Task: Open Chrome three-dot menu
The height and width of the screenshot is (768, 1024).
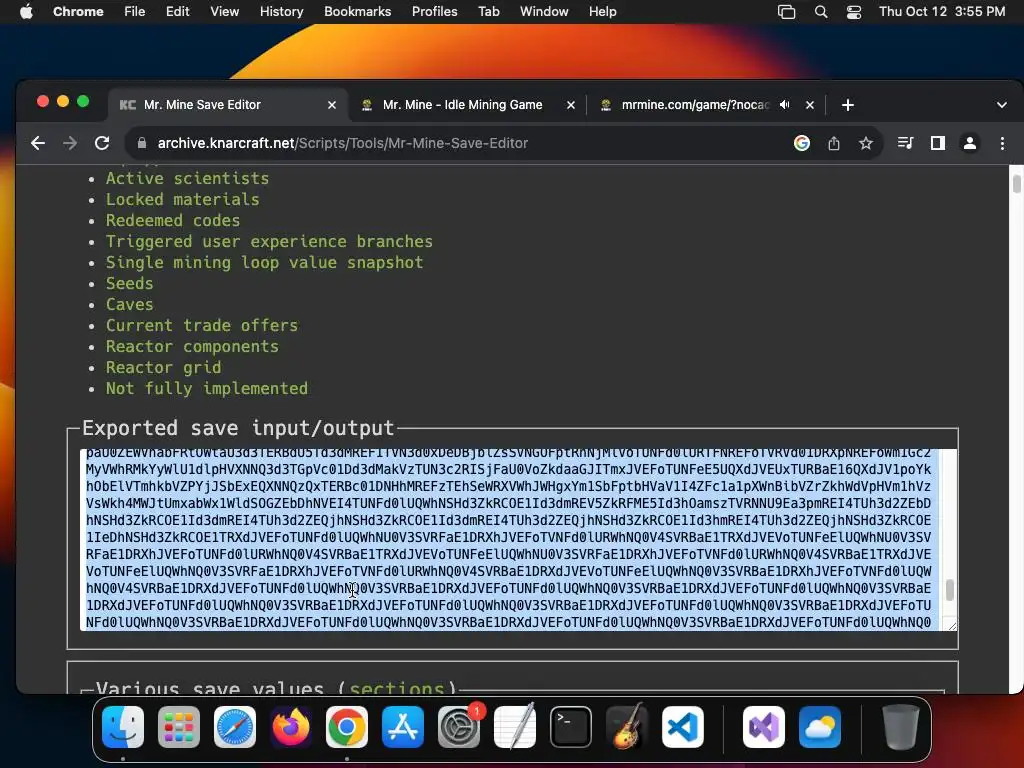Action: [1002, 143]
